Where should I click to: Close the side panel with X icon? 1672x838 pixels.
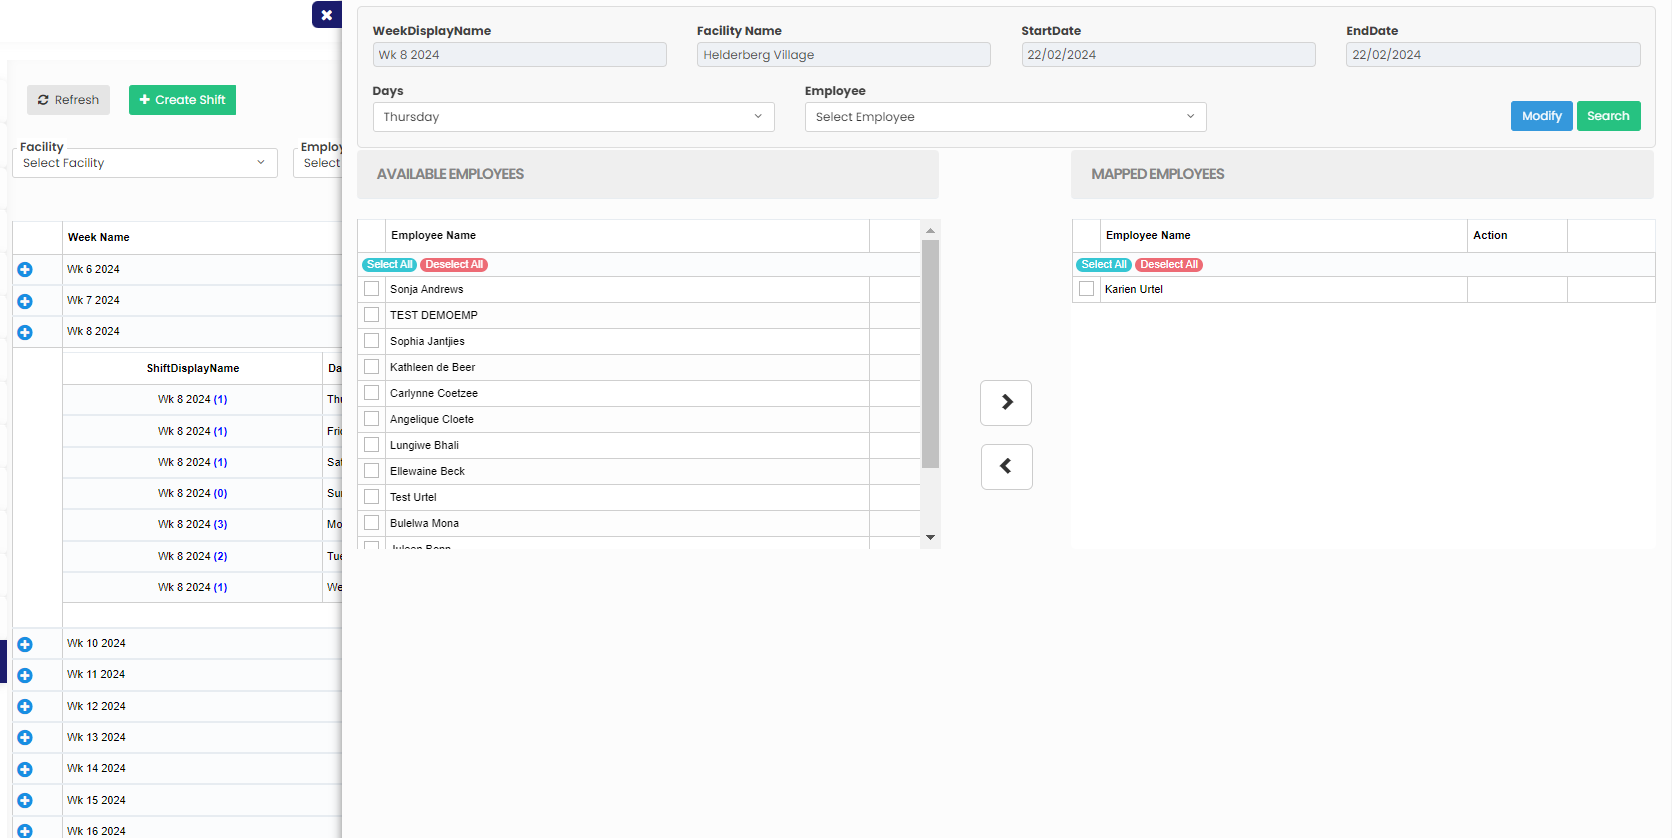[x=326, y=15]
